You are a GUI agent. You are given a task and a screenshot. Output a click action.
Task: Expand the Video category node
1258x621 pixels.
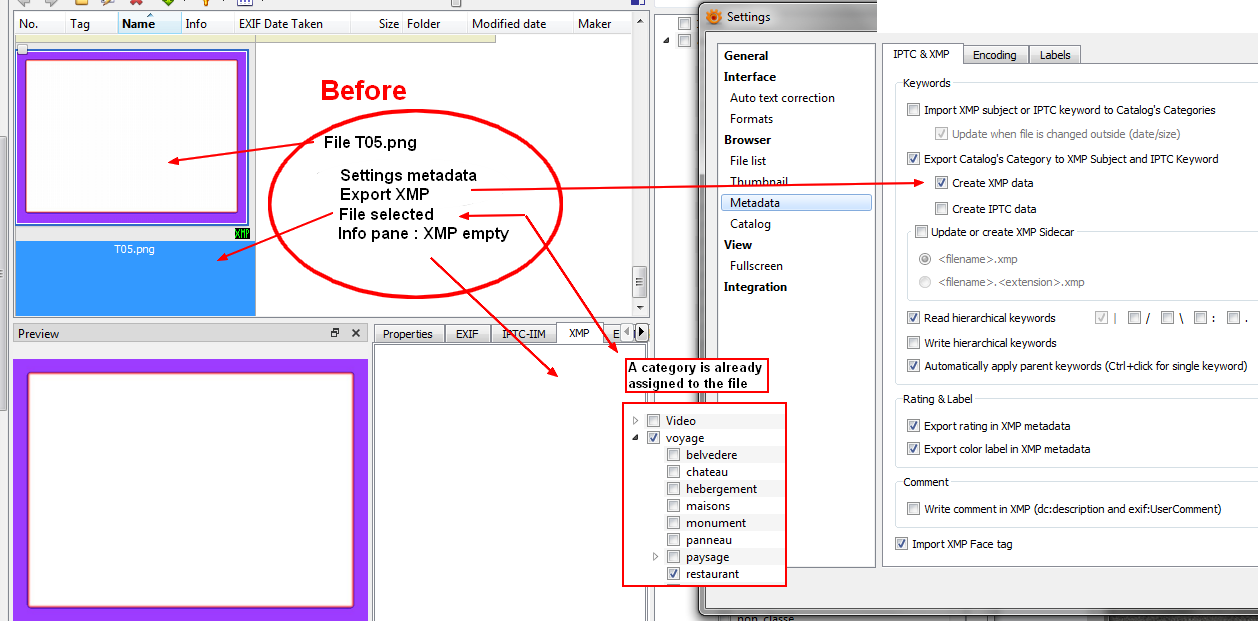pyautogui.click(x=636, y=421)
